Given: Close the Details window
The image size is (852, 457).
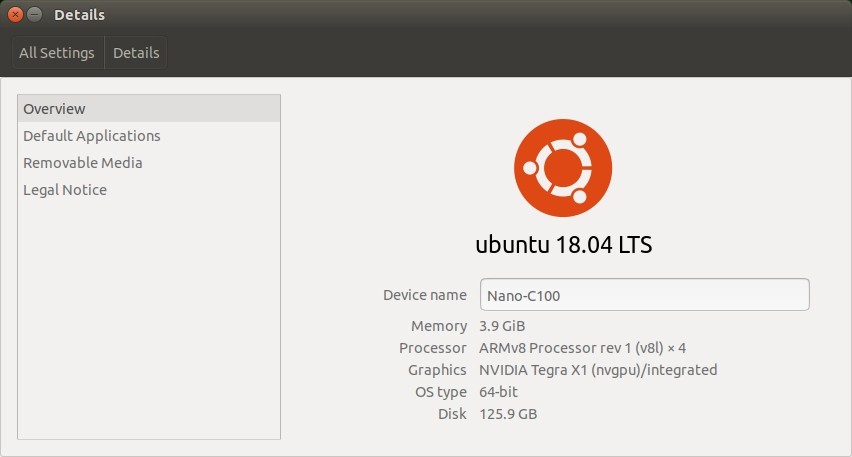Looking at the screenshot, I should coord(15,15).
